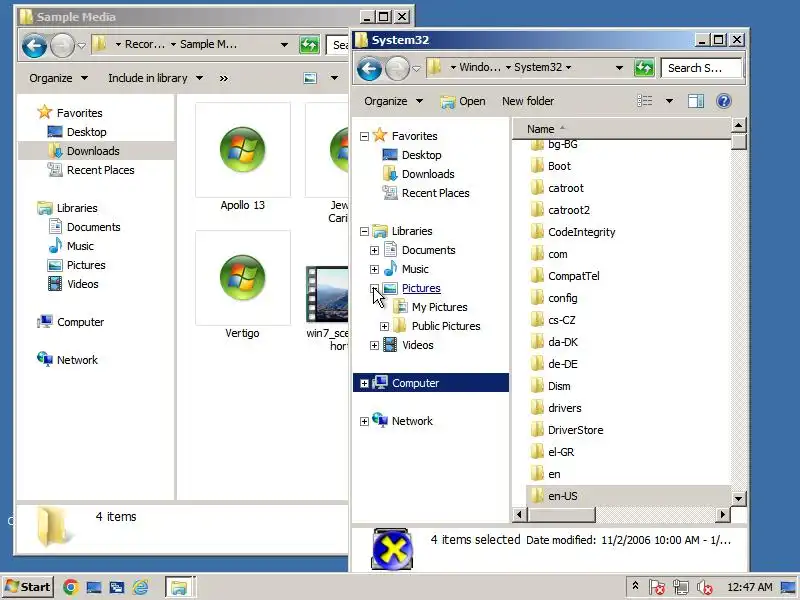The height and width of the screenshot is (600, 800).
Task: Click Back button in Sample Media window
Action: click(34, 45)
